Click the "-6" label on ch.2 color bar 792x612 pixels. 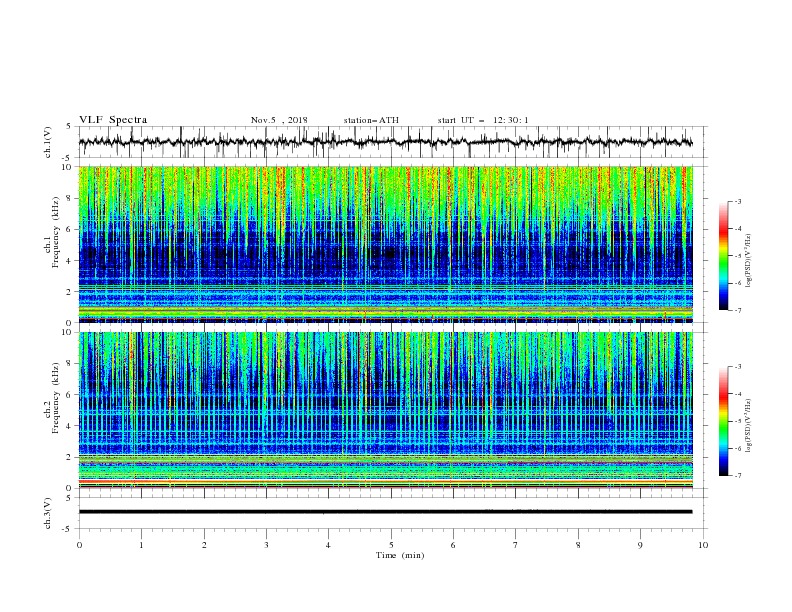pyautogui.click(x=737, y=448)
